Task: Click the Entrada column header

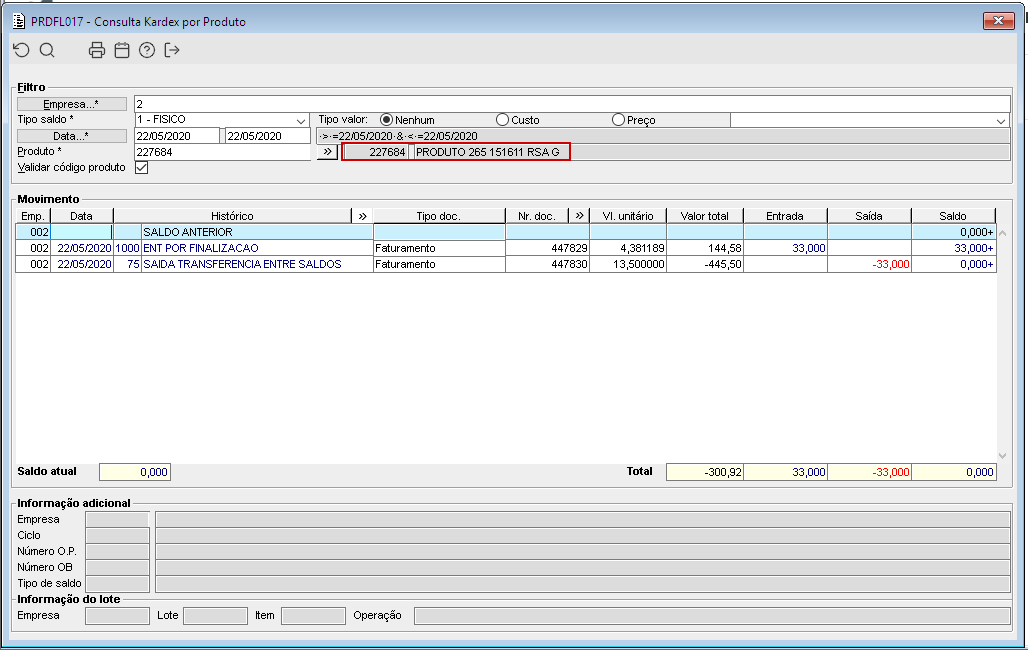Action: pos(785,216)
